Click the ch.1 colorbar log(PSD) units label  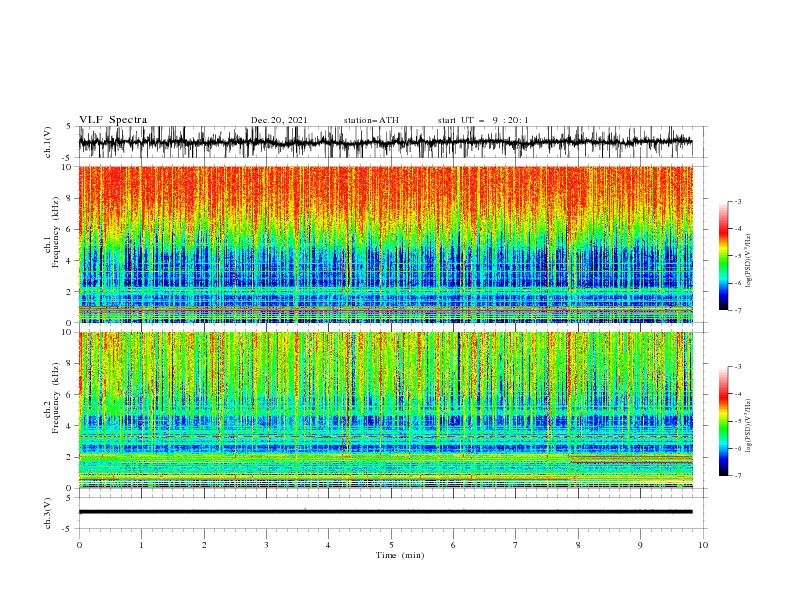tap(749, 261)
